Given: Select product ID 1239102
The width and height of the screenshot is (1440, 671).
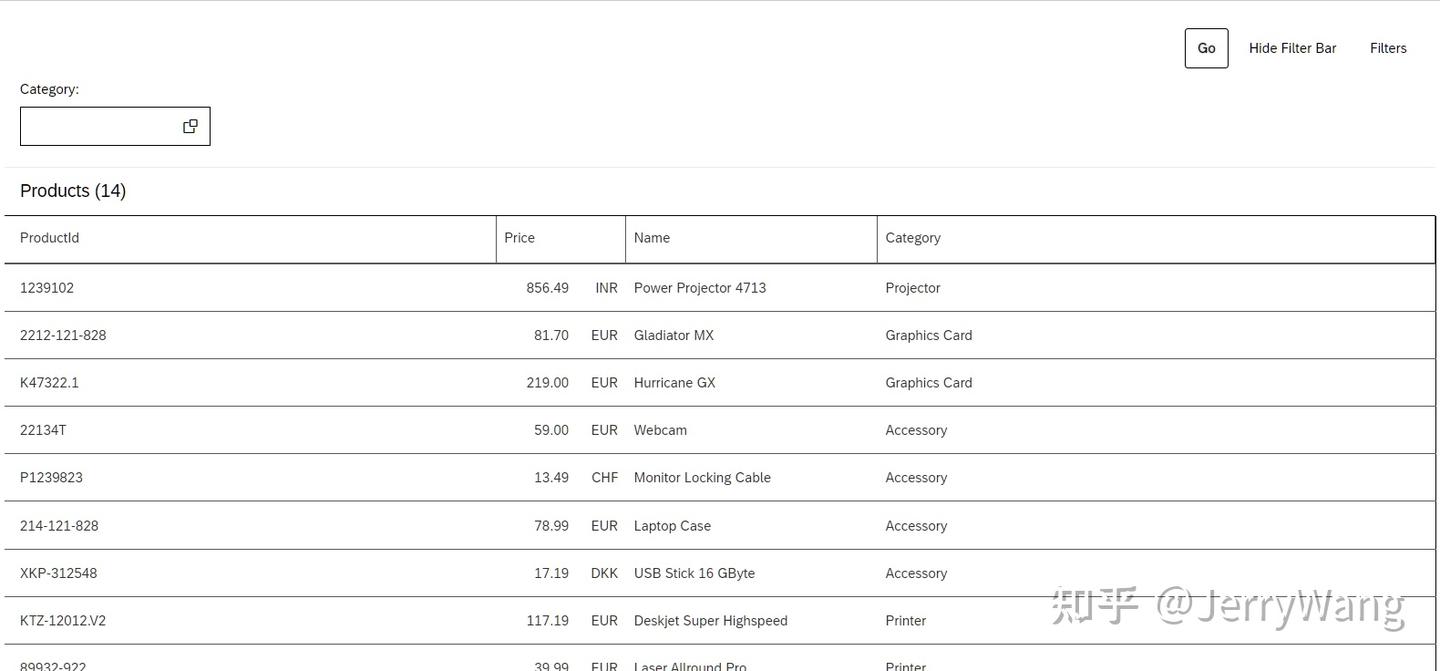Looking at the screenshot, I should pyautogui.click(x=47, y=288).
